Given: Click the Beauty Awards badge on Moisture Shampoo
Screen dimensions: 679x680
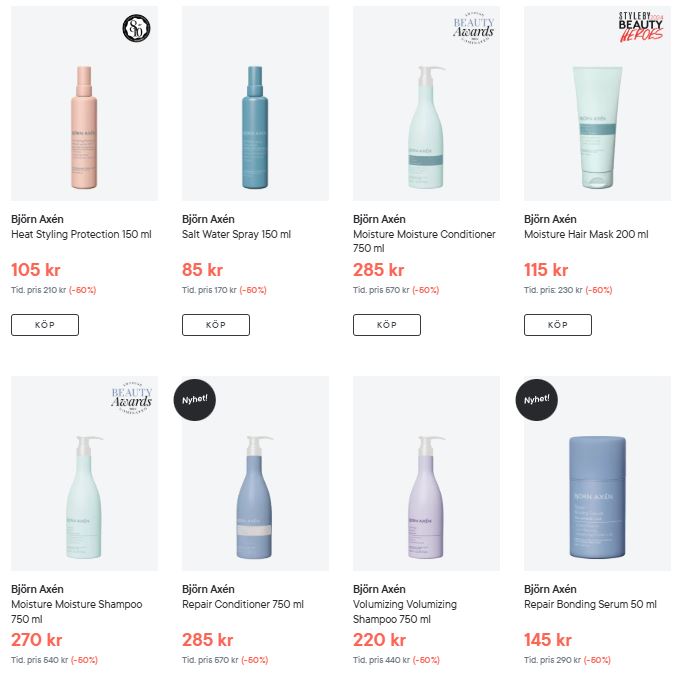Looking at the screenshot, I should pyautogui.click(x=131, y=398).
